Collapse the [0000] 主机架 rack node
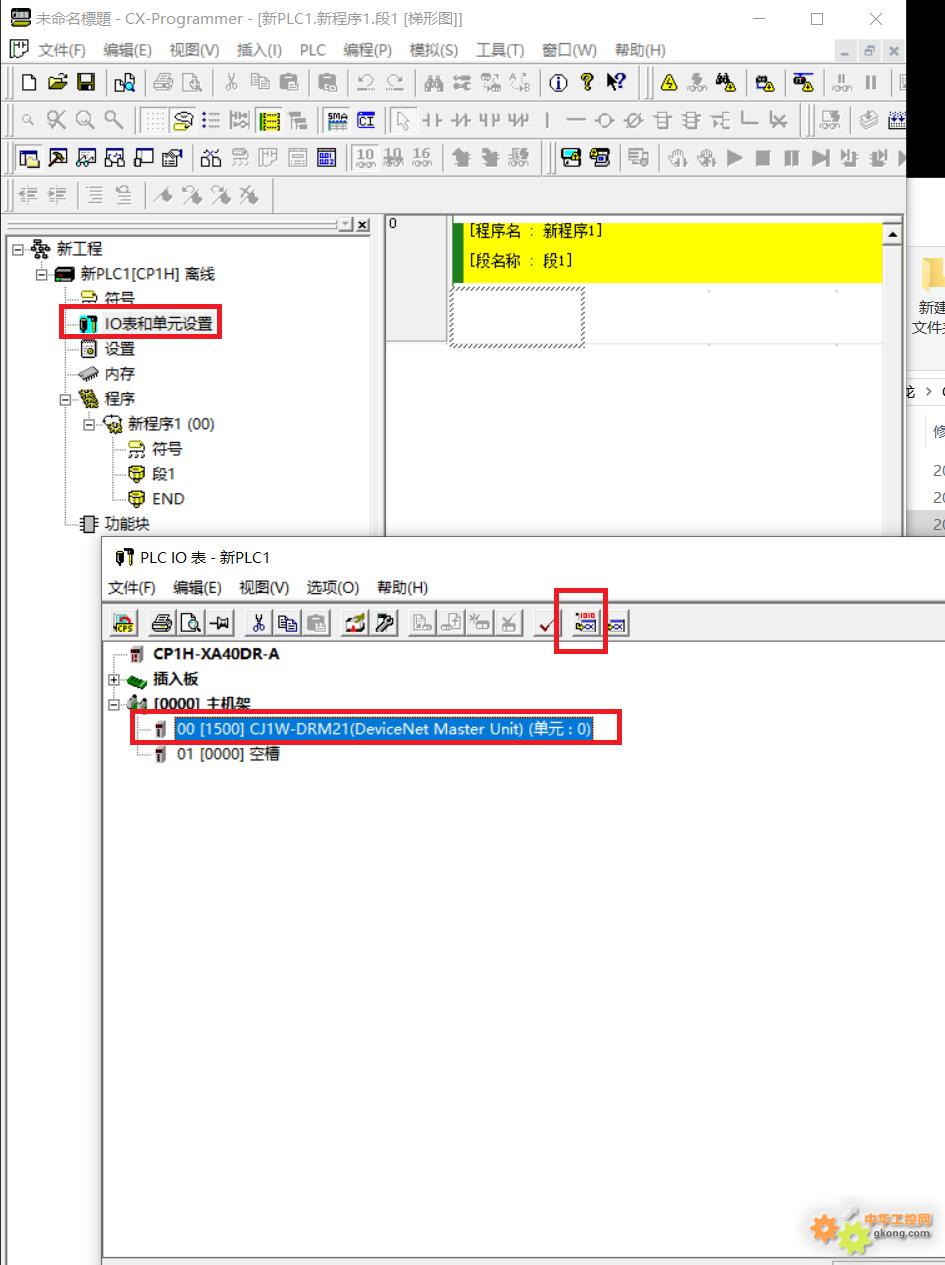This screenshot has width=945, height=1265. pos(115,705)
